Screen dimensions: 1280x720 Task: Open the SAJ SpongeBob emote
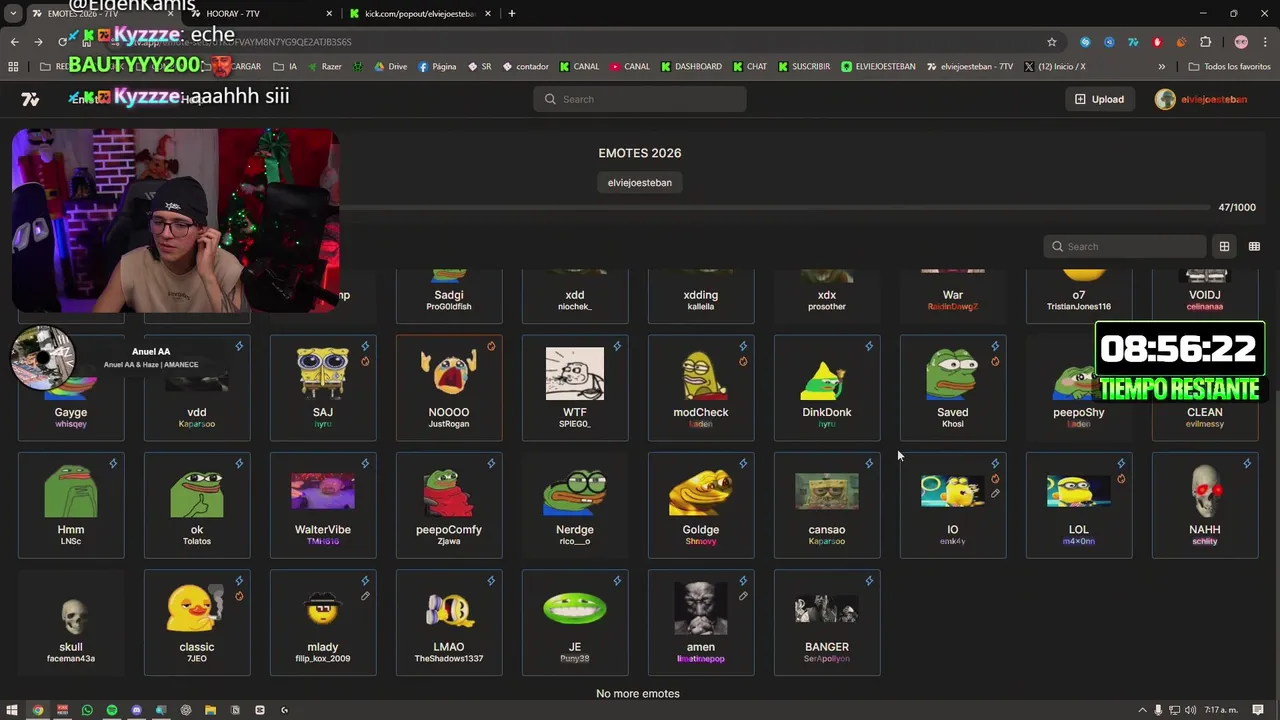[323, 388]
